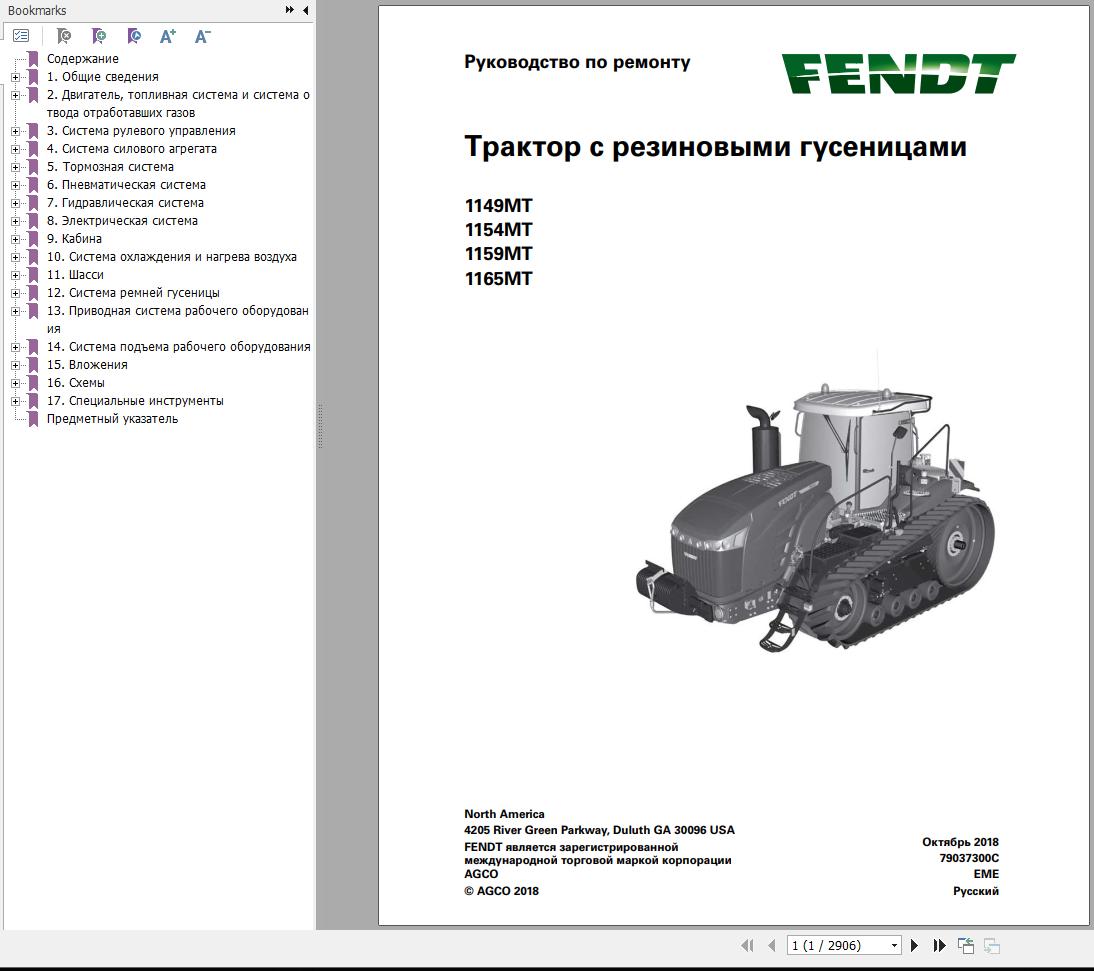Select bookmark 7. Гидравлическая система
This screenshot has height=971, width=1094.
tap(126, 203)
